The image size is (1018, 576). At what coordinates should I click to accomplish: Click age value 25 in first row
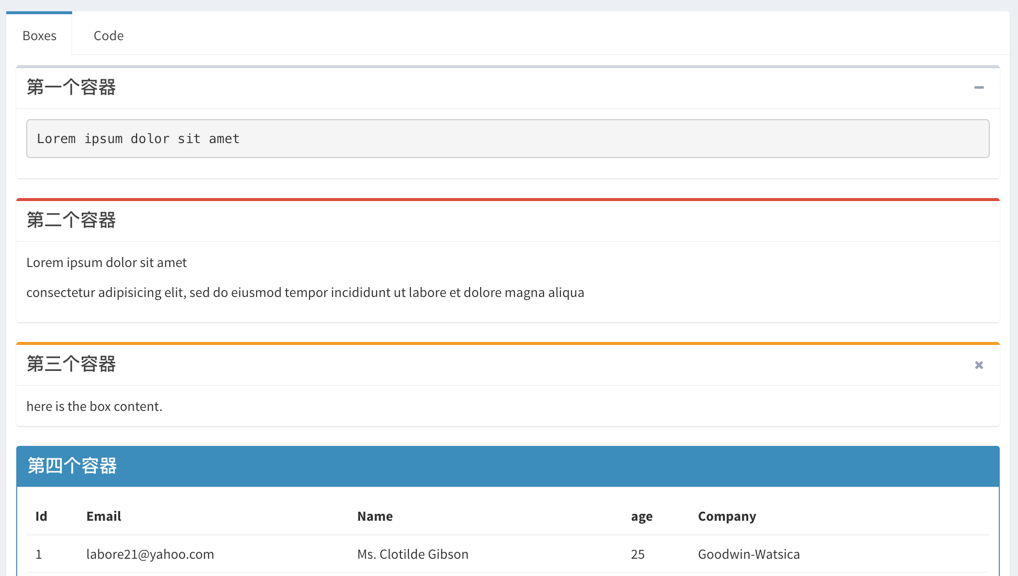[638, 554]
